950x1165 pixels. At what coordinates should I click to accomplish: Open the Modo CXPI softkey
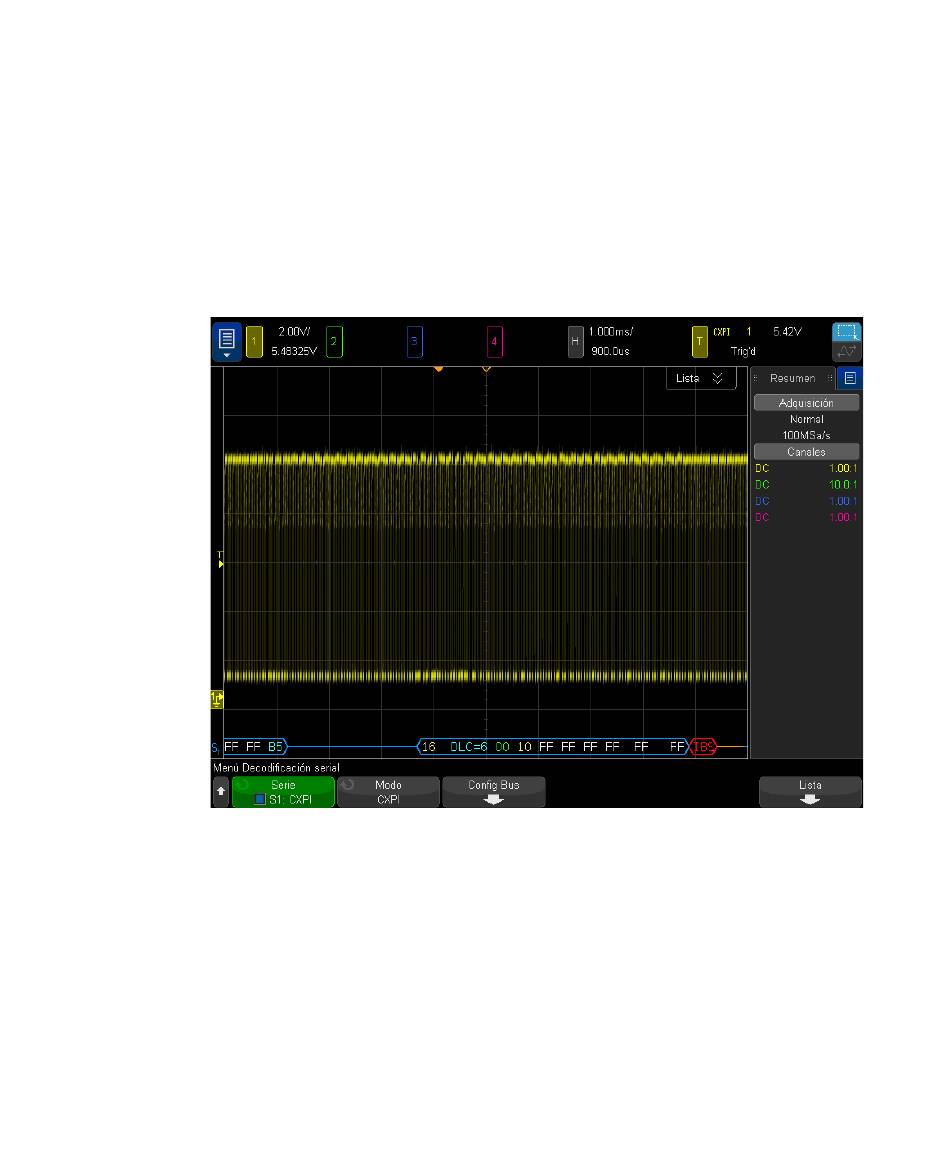coord(388,792)
